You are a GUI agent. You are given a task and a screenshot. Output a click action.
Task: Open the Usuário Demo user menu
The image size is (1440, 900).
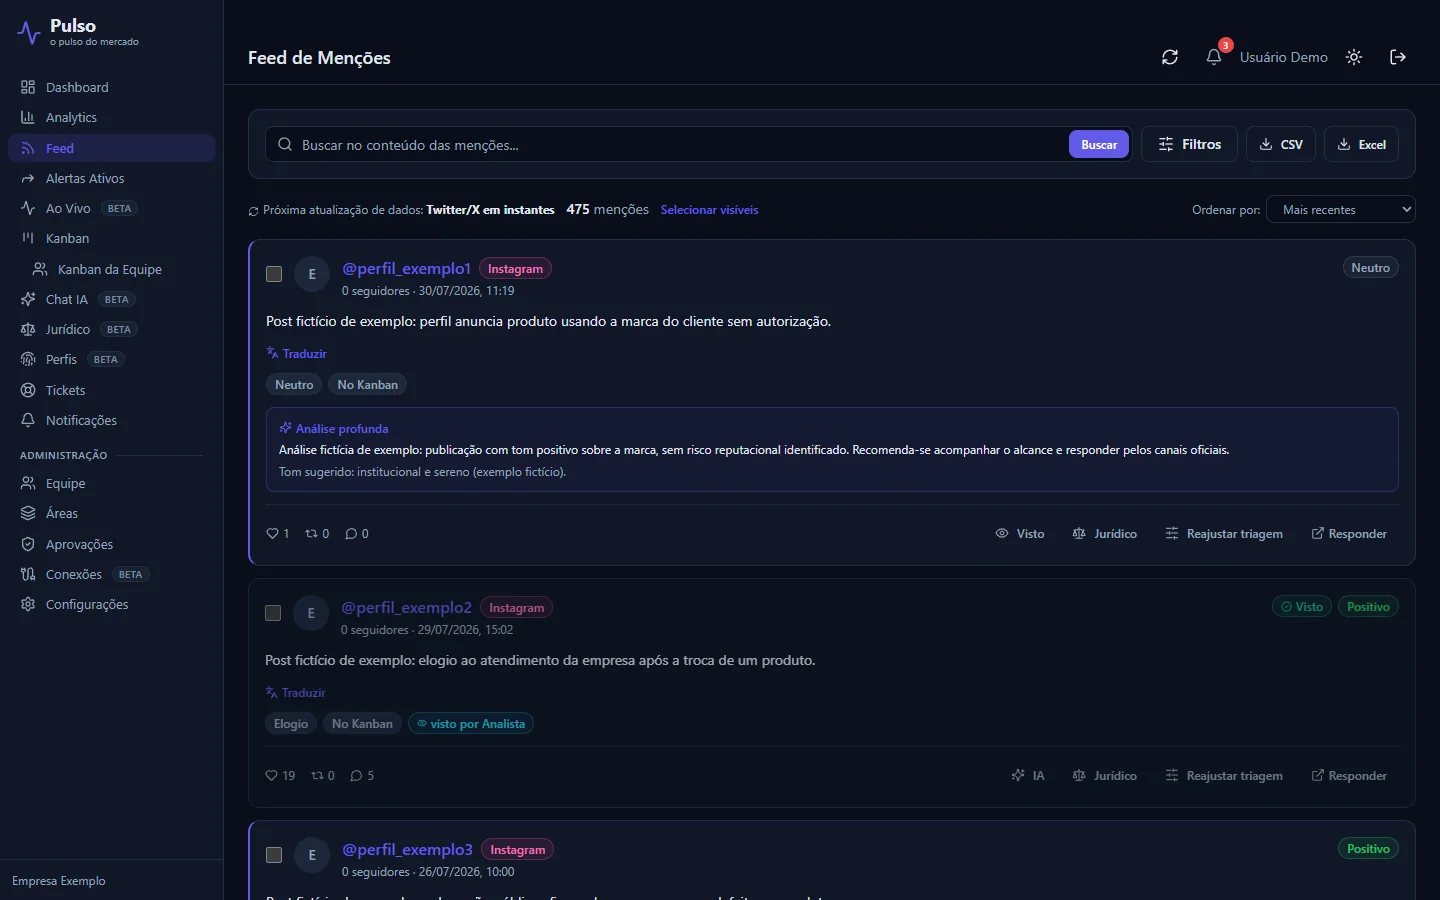(x=1284, y=57)
